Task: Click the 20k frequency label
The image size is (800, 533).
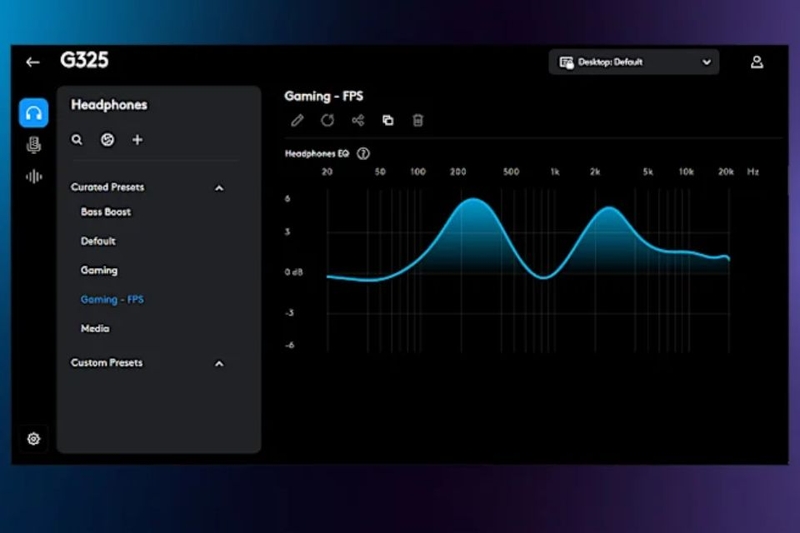Action: click(726, 172)
